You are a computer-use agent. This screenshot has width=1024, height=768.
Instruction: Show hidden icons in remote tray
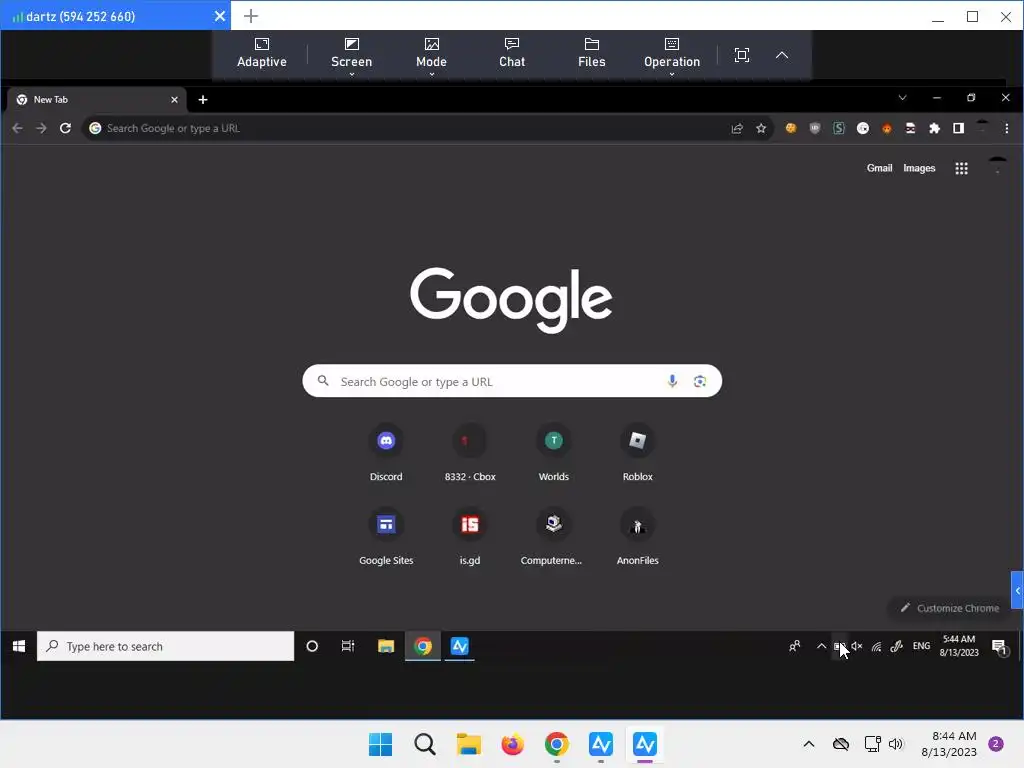pos(821,646)
